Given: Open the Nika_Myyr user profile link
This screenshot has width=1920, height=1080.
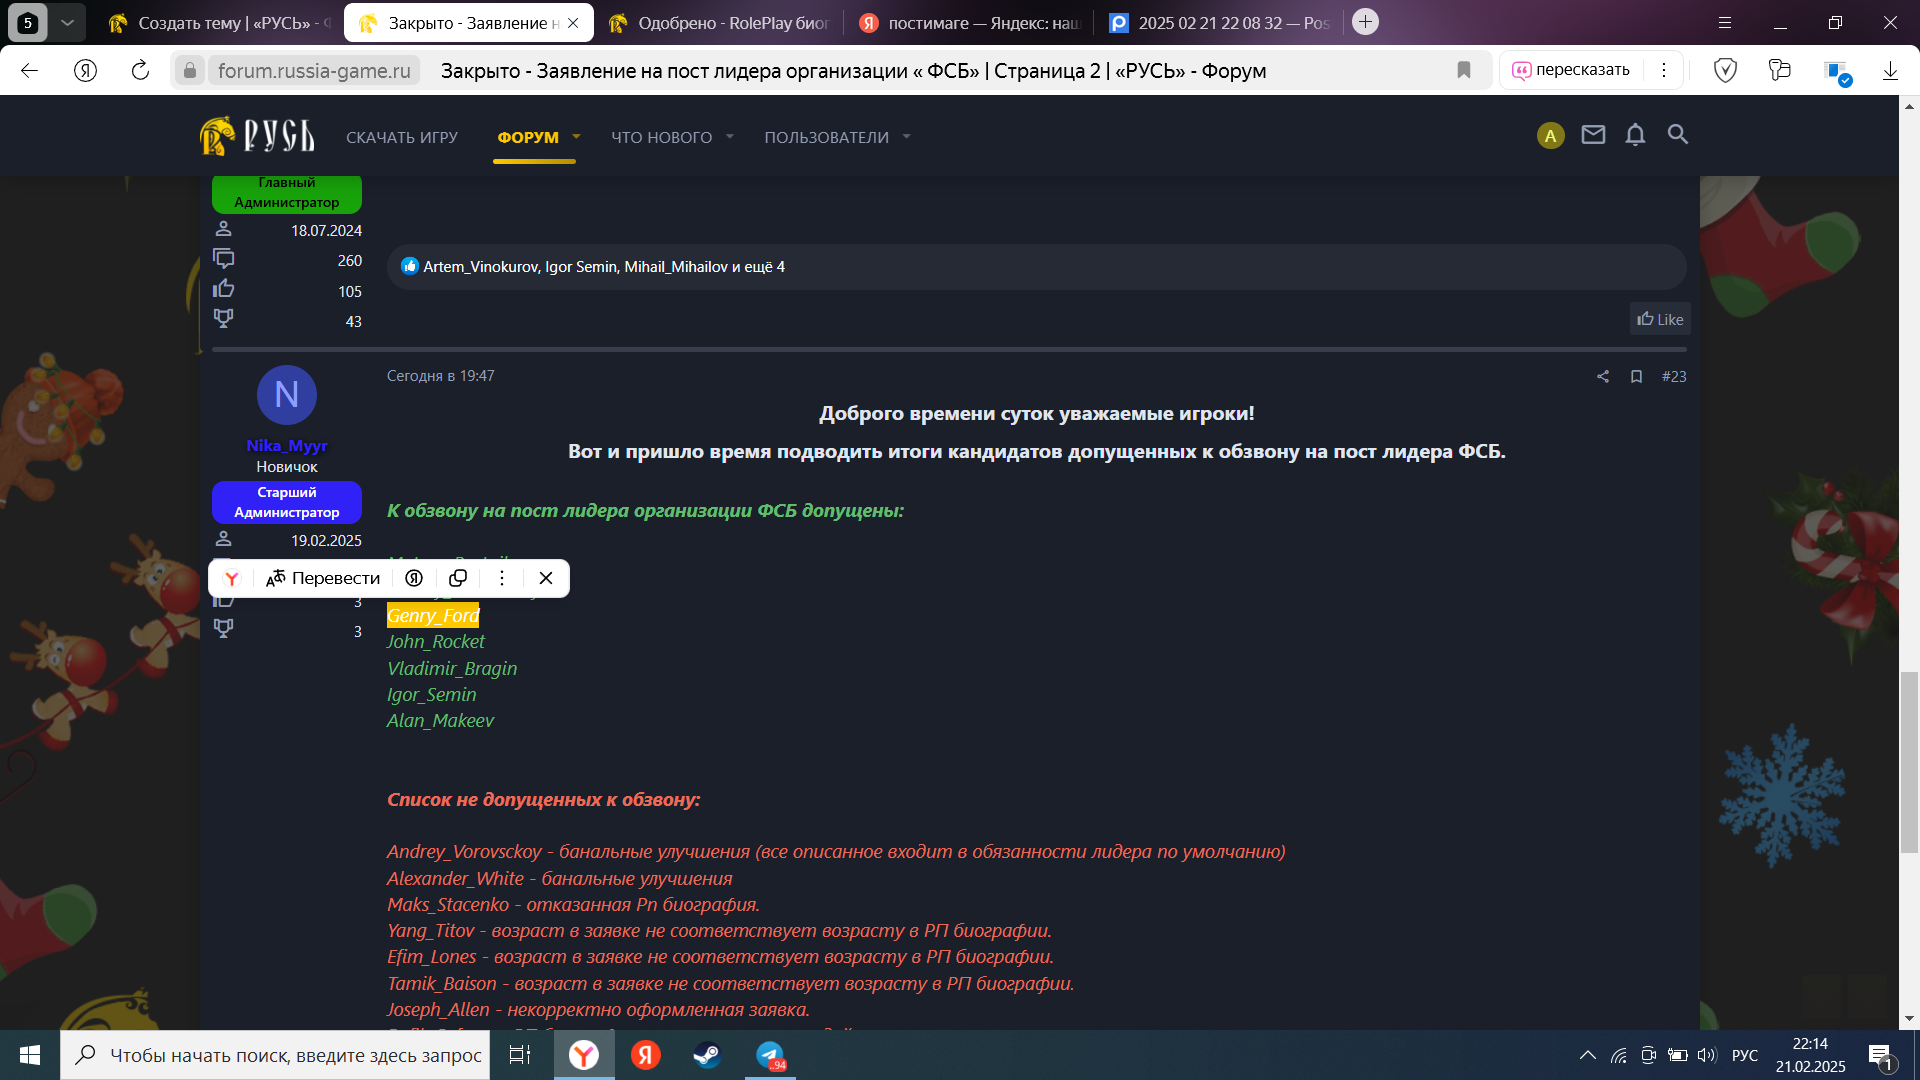Looking at the screenshot, I should pos(287,446).
